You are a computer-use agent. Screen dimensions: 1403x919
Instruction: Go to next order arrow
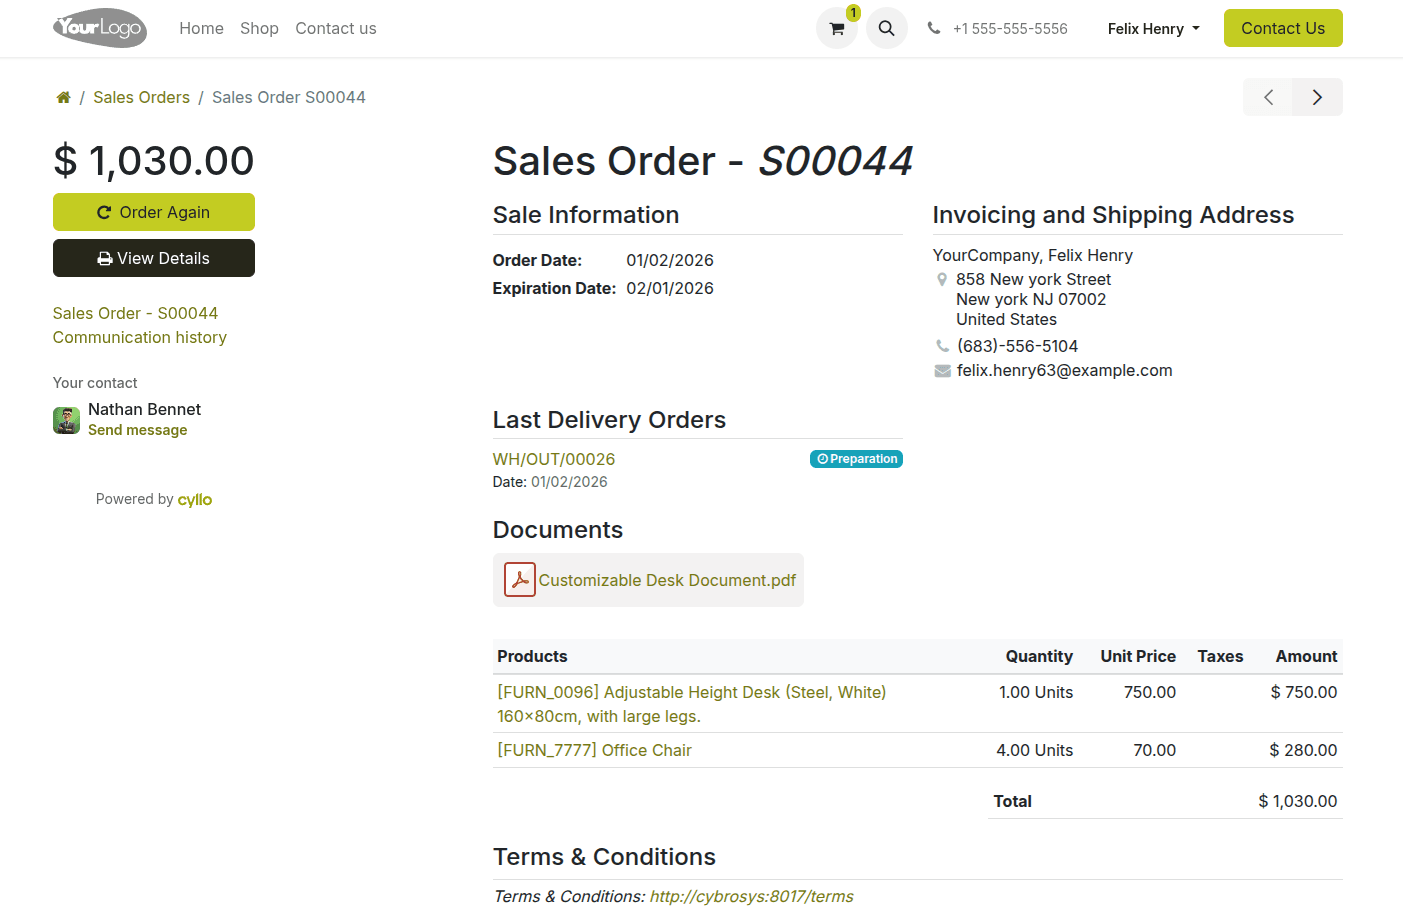[x=1317, y=97]
